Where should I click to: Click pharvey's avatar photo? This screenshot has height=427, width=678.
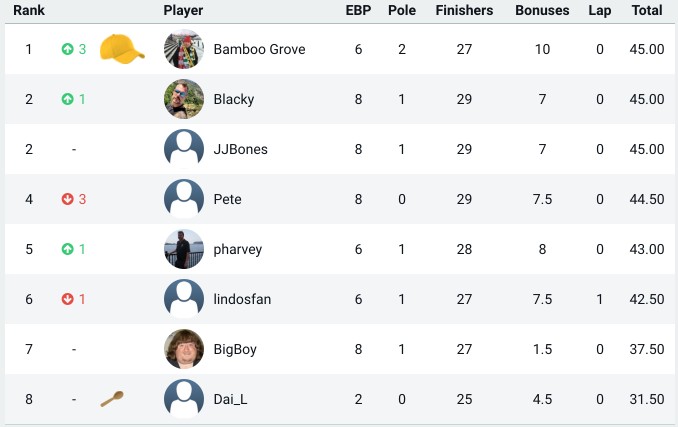(184, 249)
